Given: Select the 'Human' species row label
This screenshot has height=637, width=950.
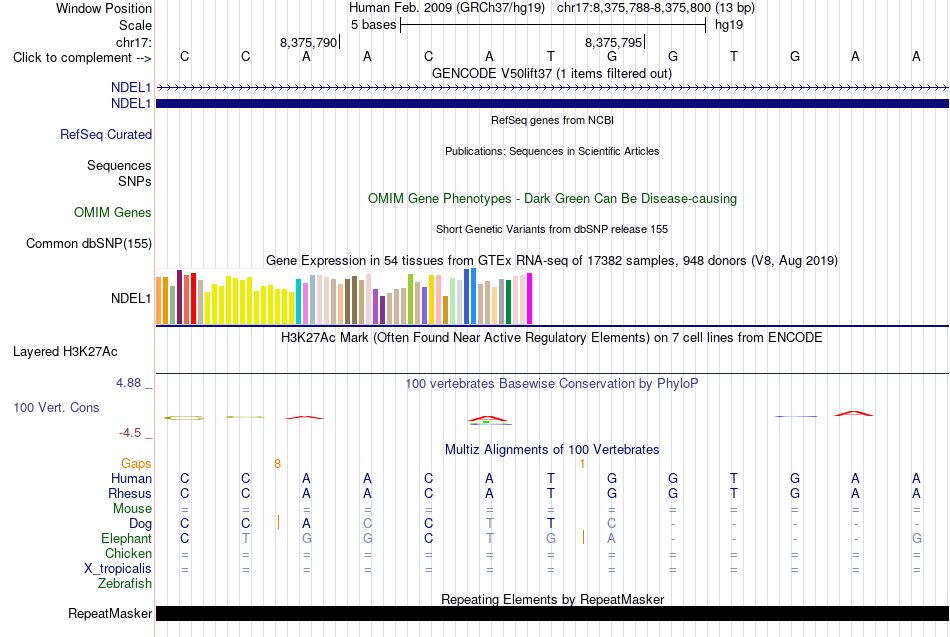Looking at the screenshot, I should click(131, 479).
